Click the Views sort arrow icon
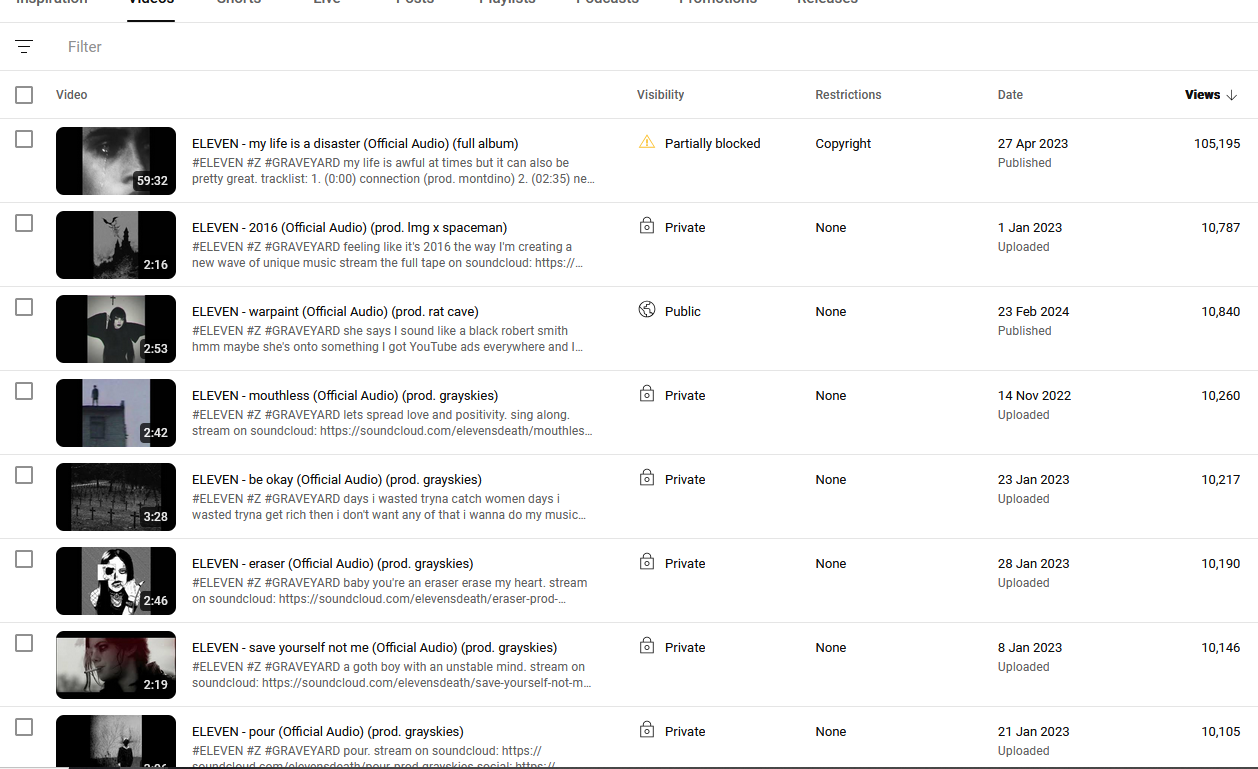 pyautogui.click(x=1231, y=95)
